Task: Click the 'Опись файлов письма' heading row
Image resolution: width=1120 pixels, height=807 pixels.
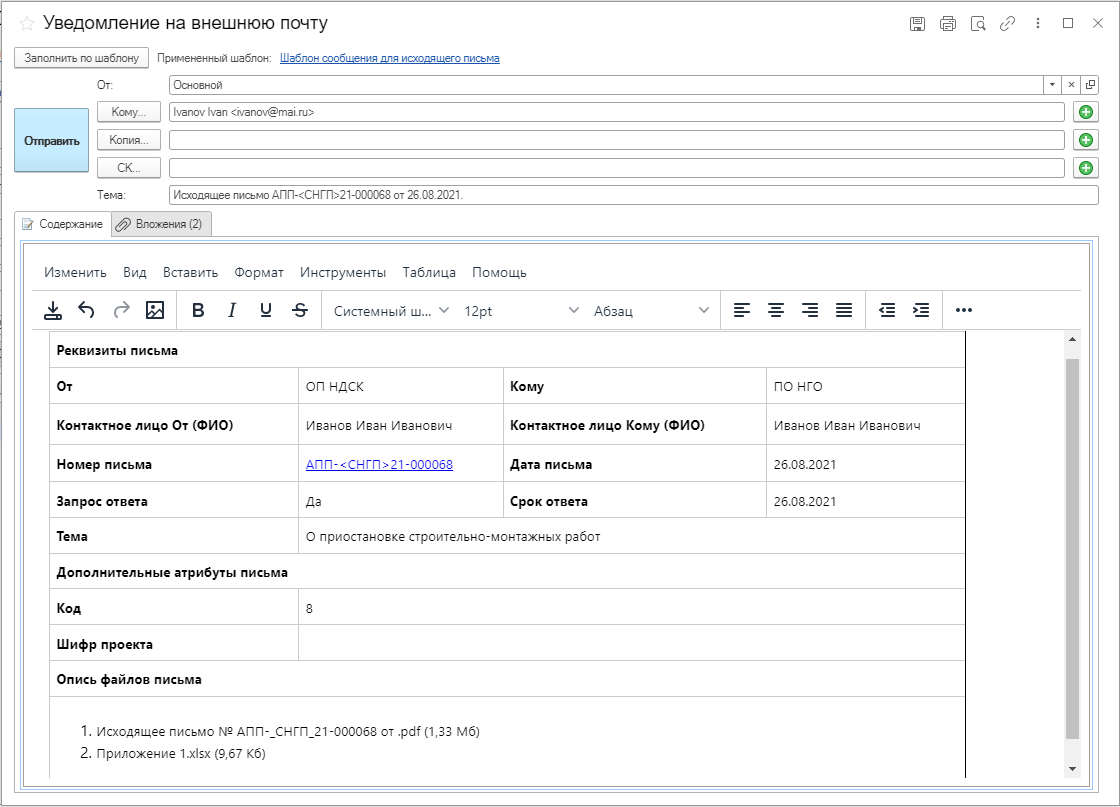Action: 507,679
